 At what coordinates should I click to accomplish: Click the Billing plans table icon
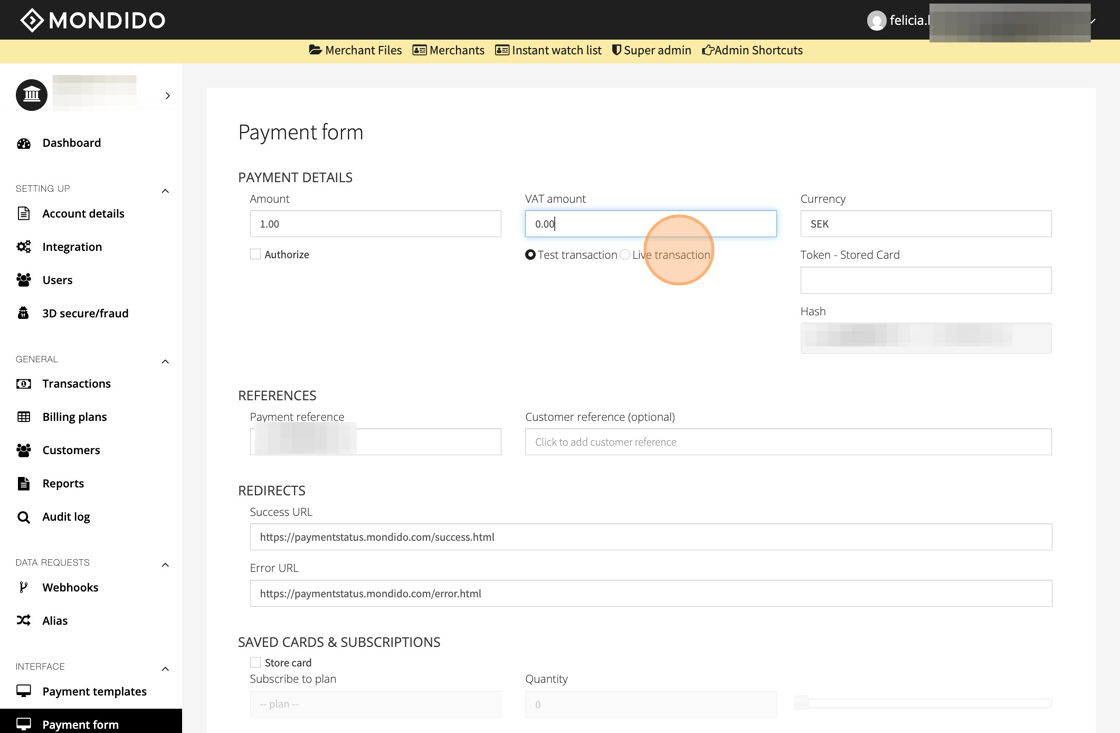tap(24, 417)
